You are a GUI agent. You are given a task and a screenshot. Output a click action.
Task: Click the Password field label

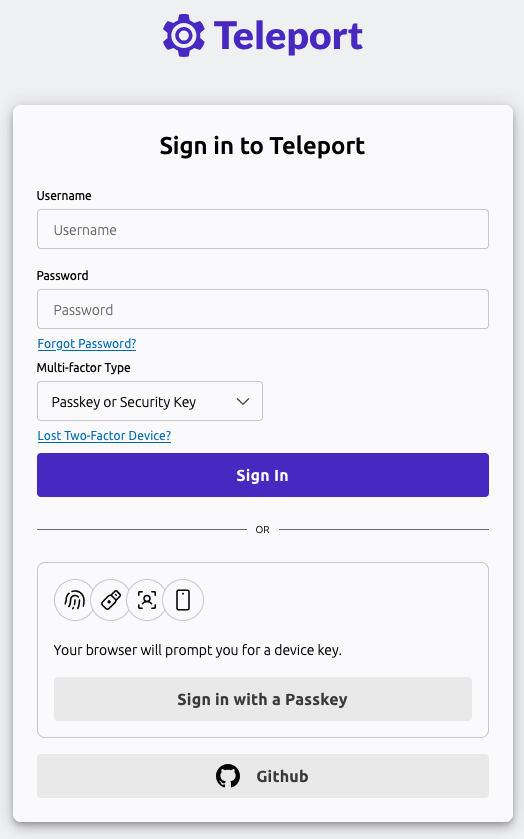pos(63,276)
